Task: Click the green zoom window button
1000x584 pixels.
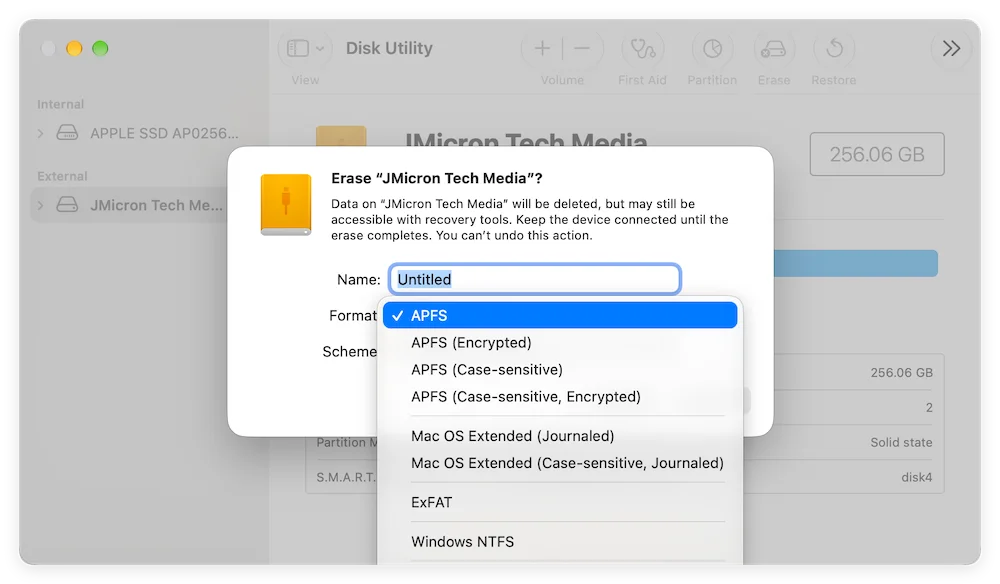Action: [x=100, y=48]
